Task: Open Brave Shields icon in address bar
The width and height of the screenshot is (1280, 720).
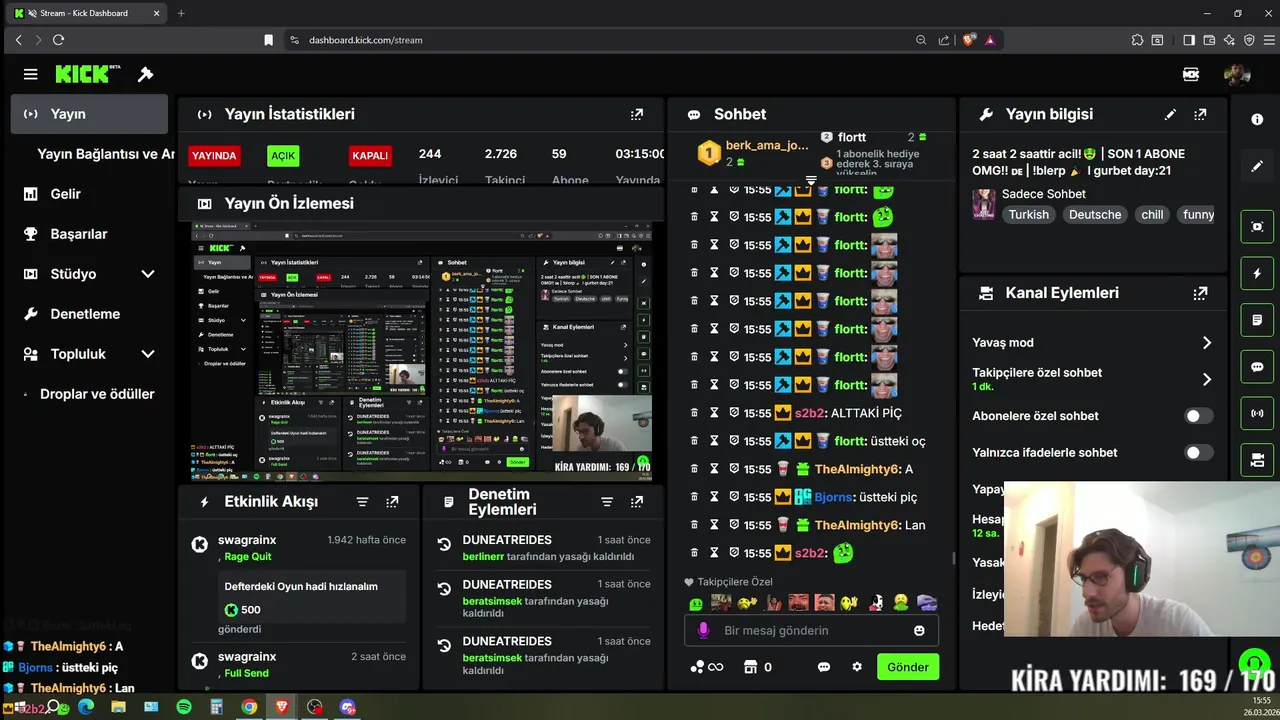Action: (x=968, y=40)
